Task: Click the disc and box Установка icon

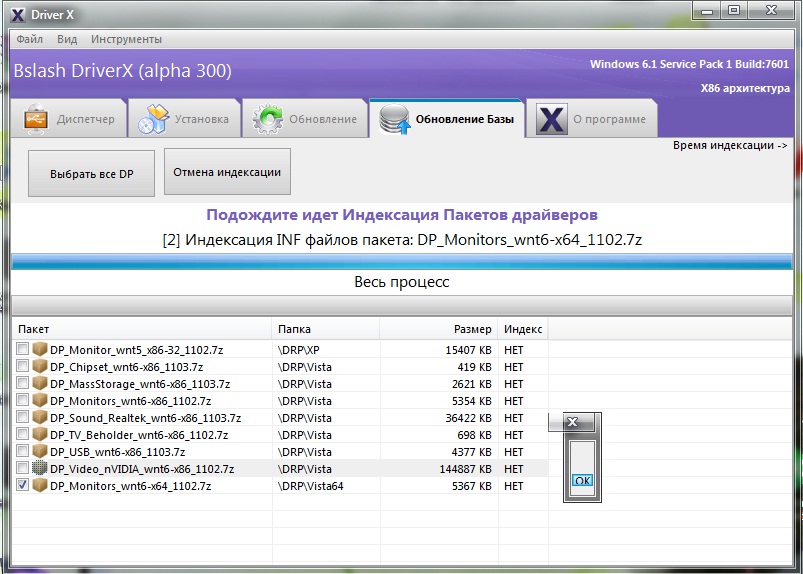Action: tap(154, 119)
